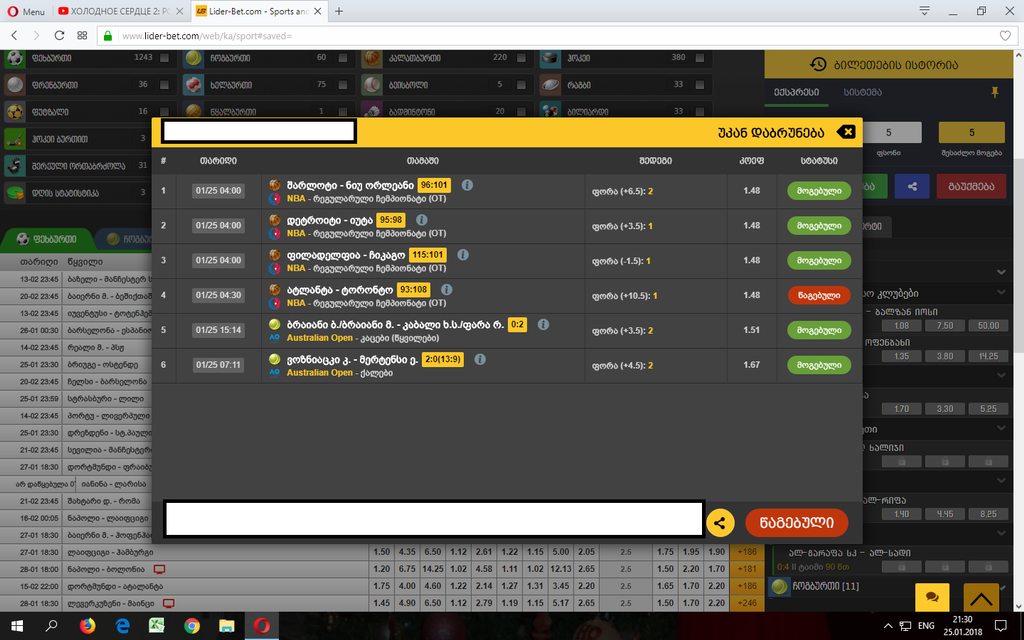Screen dimensions: 1024x640
Task: Click the basketball icon next to კალათბურთი
Action: click(372, 58)
